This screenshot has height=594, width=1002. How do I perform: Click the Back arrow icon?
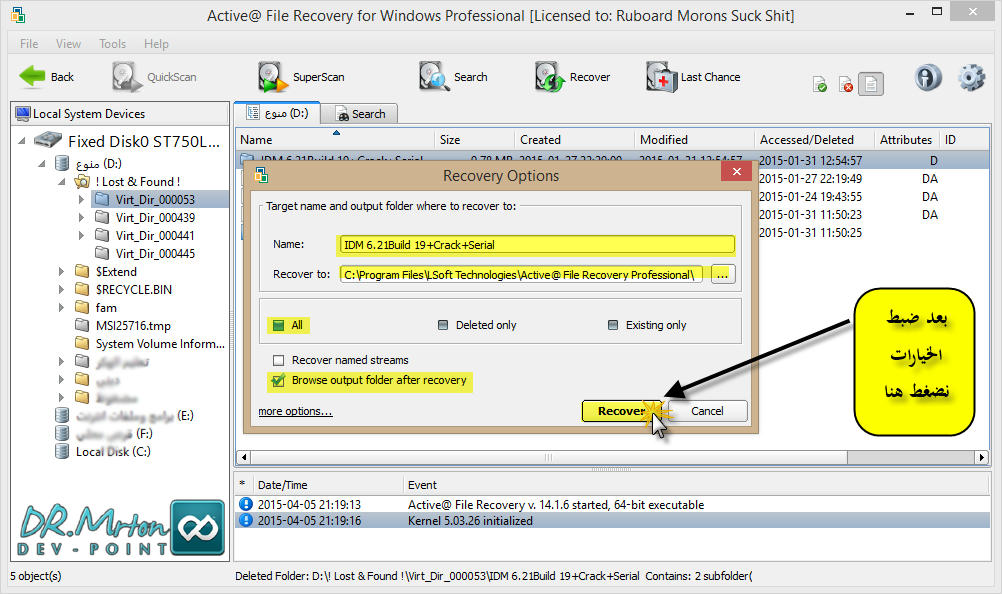tap(32, 77)
